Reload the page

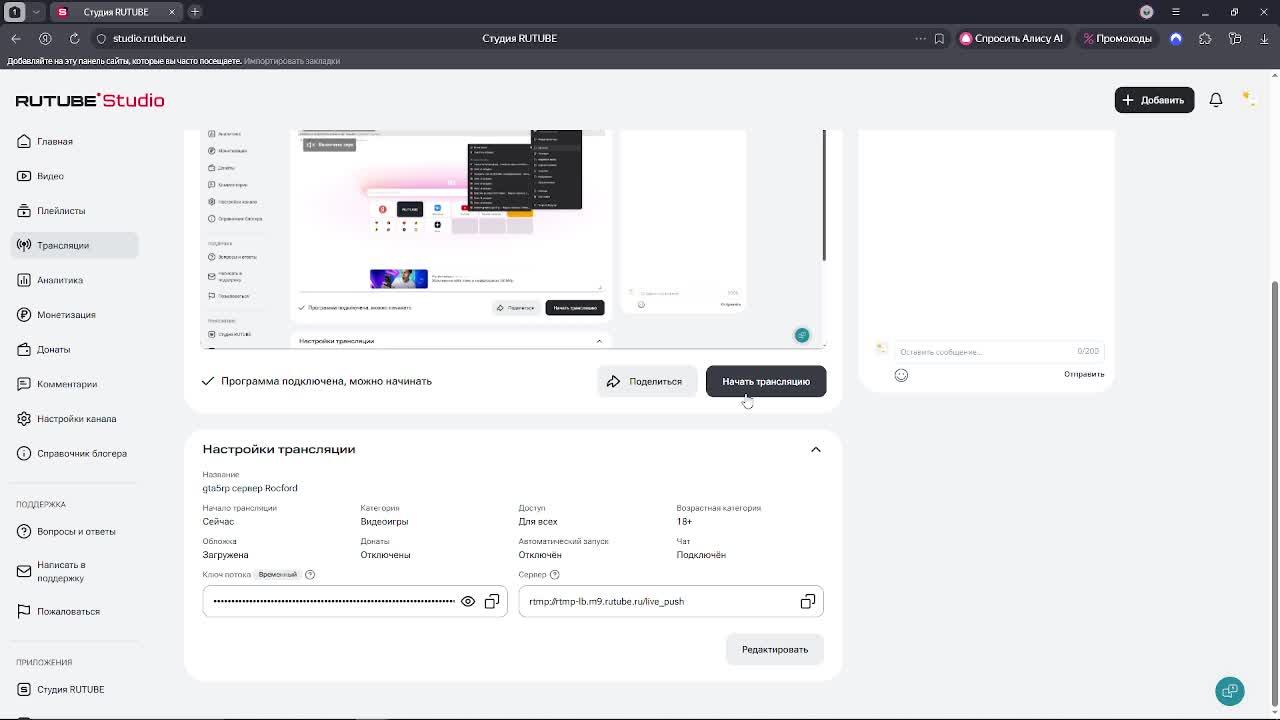click(74, 38)
